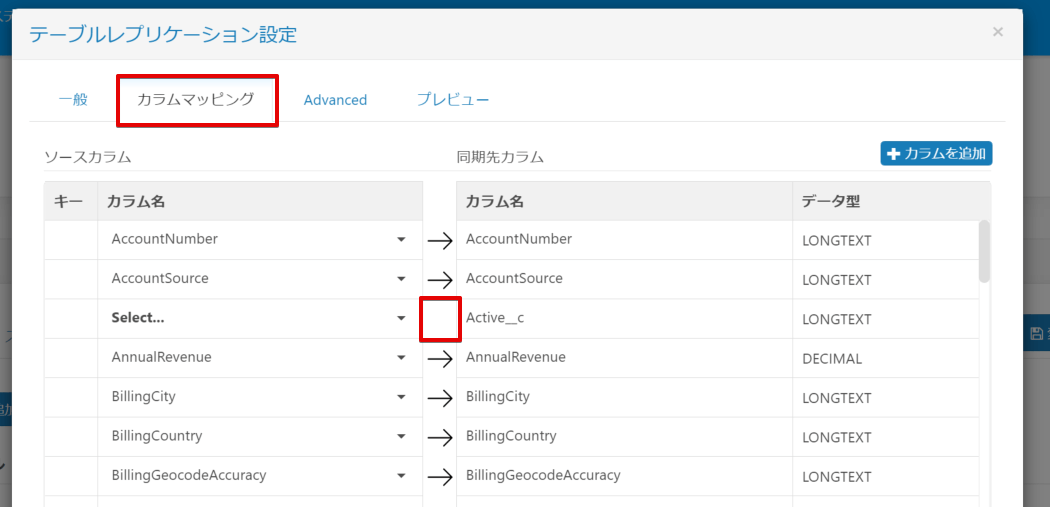Close the table replication settings dialog
Viewport: 1050px width, 507px height.
click(997, 32)
